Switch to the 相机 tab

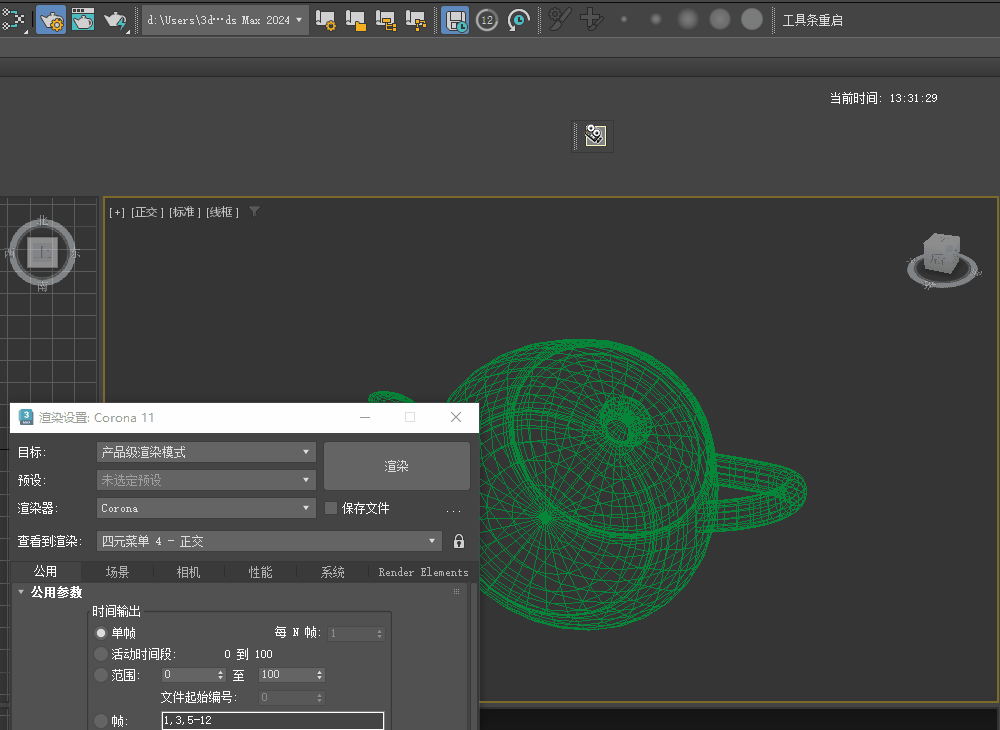188,572
